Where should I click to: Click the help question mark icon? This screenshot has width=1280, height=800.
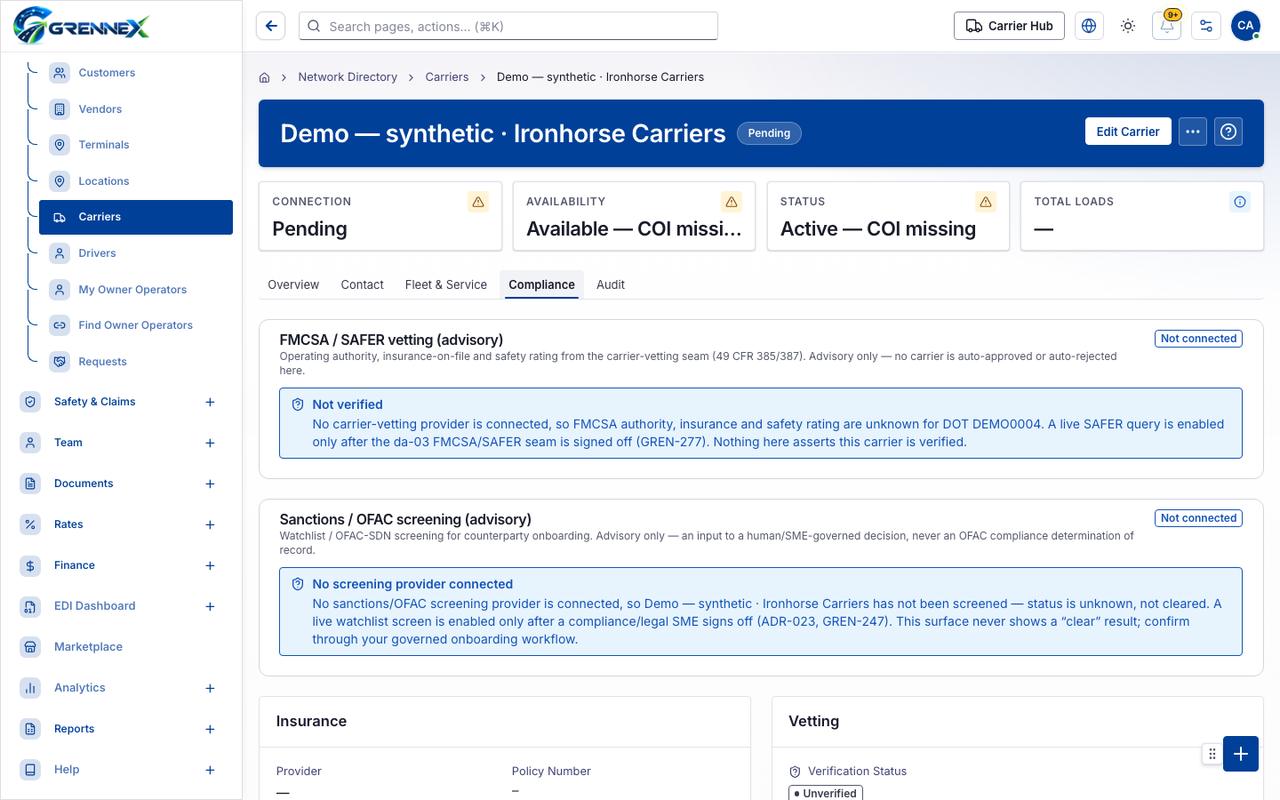(x=1229, y=132)
